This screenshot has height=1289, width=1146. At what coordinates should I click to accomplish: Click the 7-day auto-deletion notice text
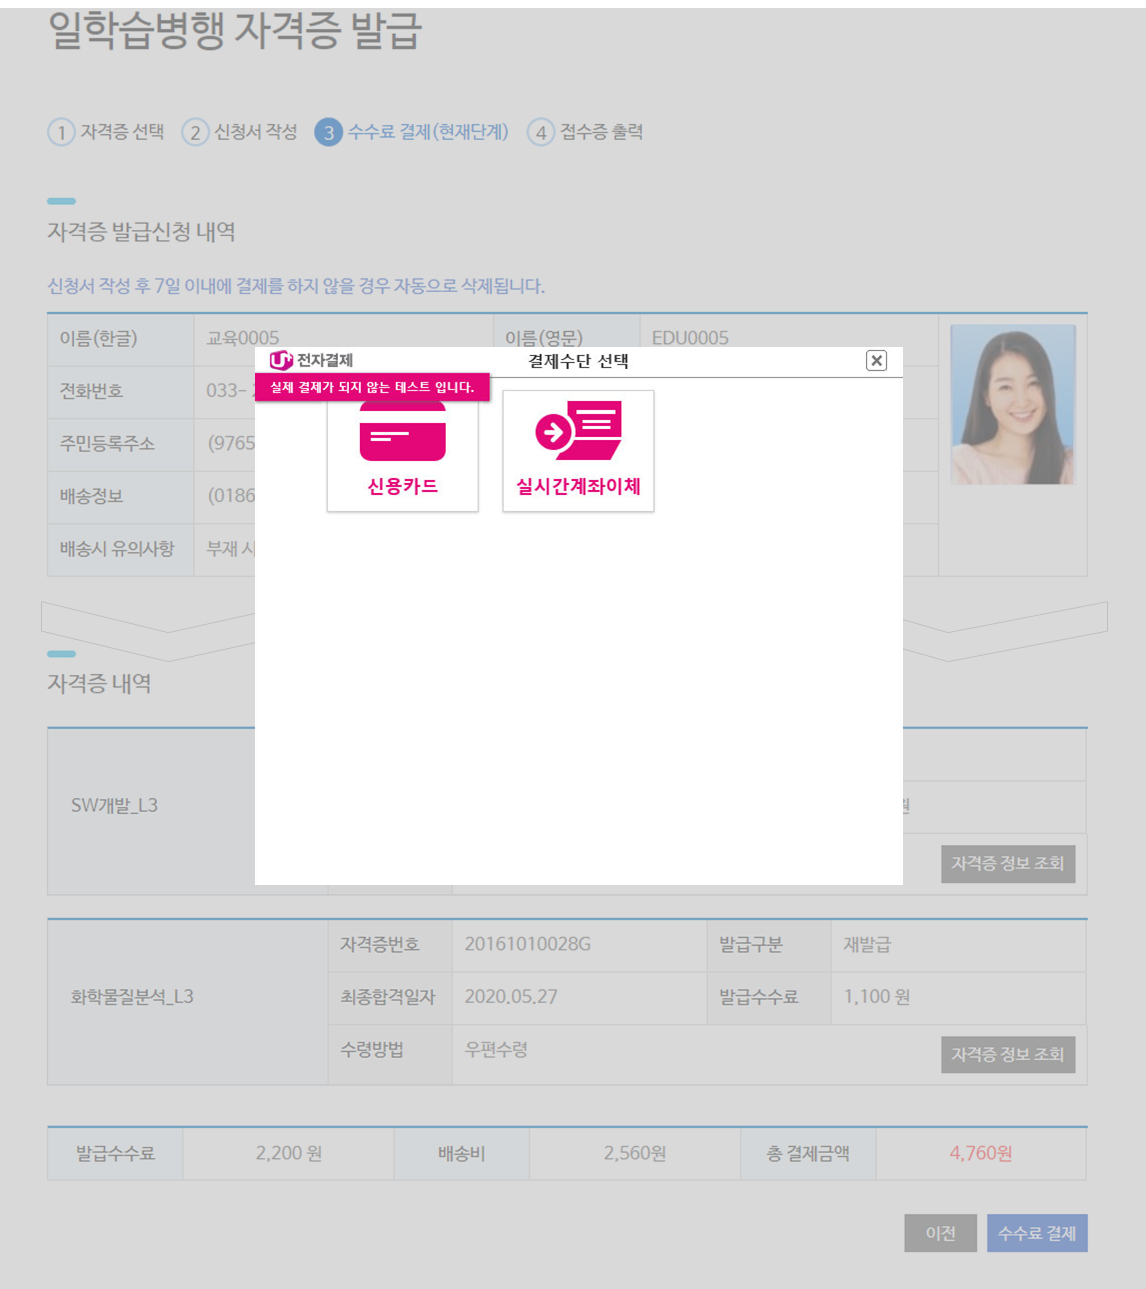(x=296, y=286)
